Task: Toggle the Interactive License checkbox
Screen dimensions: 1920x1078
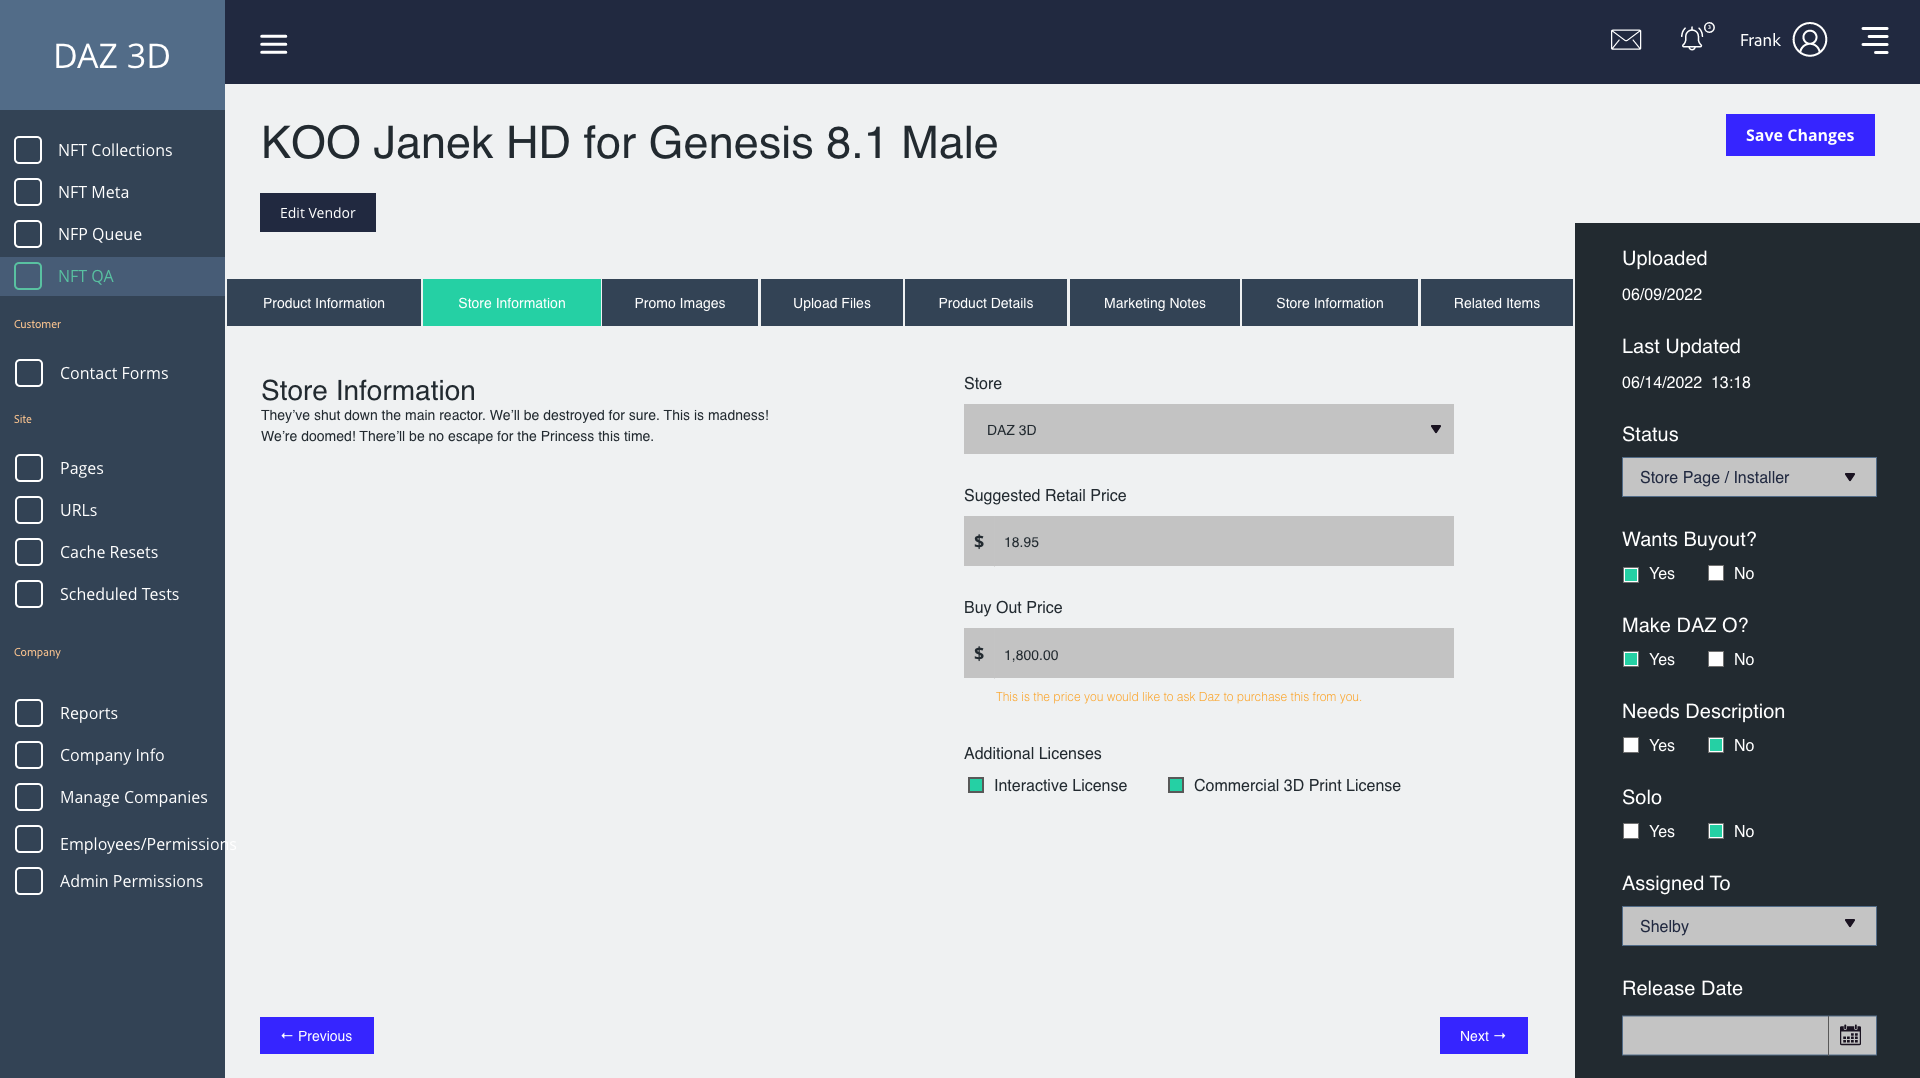Action: 976,785
